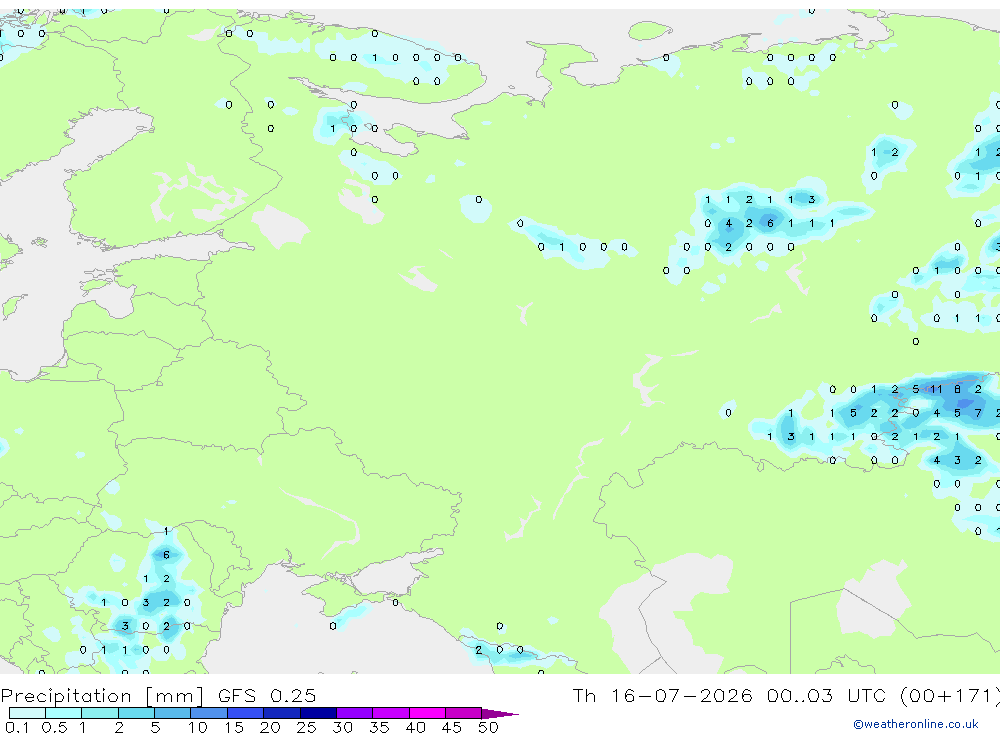Pick the 15–20 mm royal blue legend swatch
This screenshot has width=1000, height=733.
245,713
